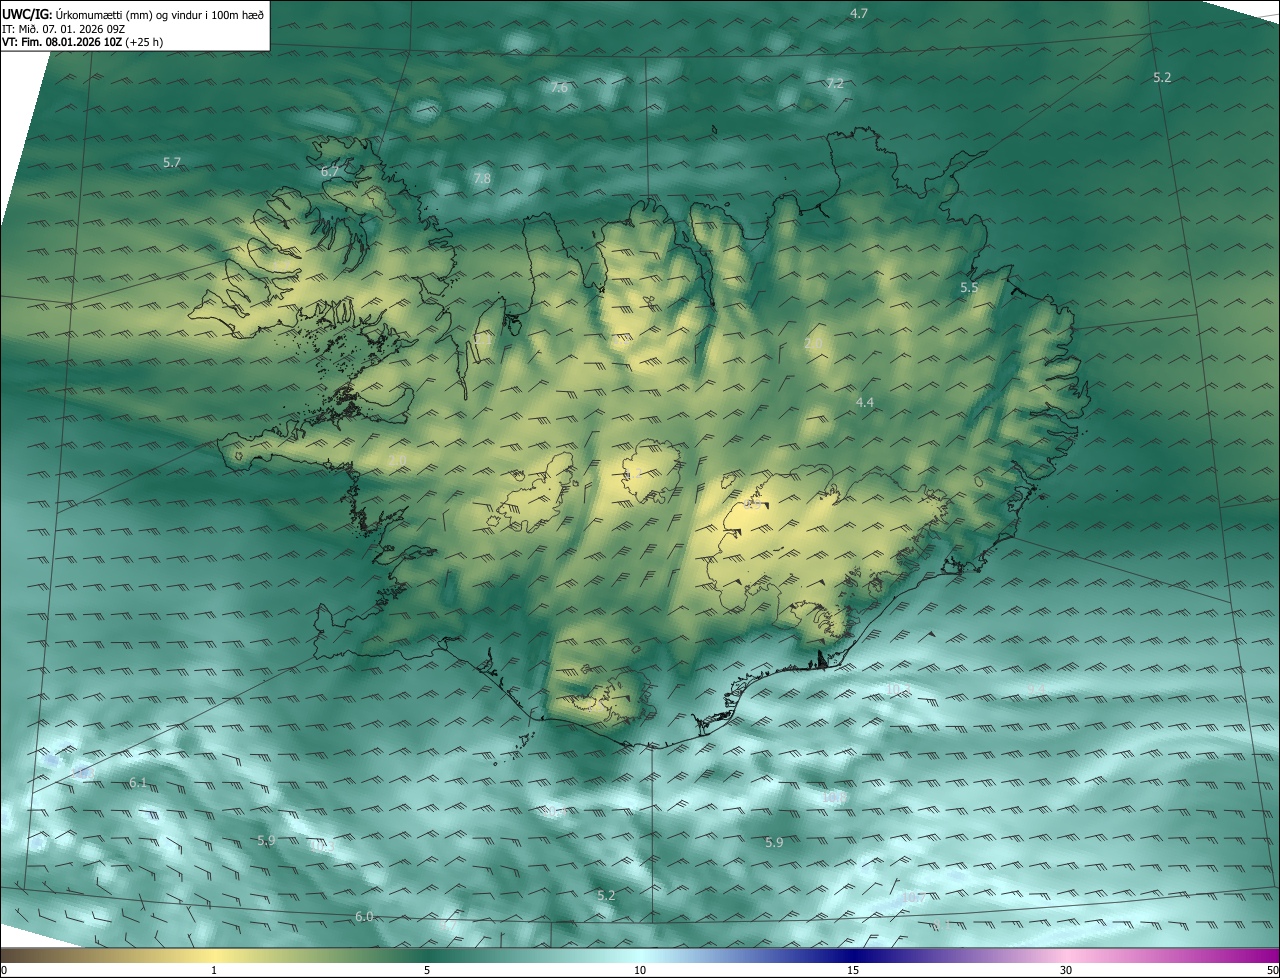Image resolution: width=1280 pixels, height=978 pixels.
Task: Select the initial time line "IT: Mið. 07. 01. 2026 09Z"
Action: (63, 28)
